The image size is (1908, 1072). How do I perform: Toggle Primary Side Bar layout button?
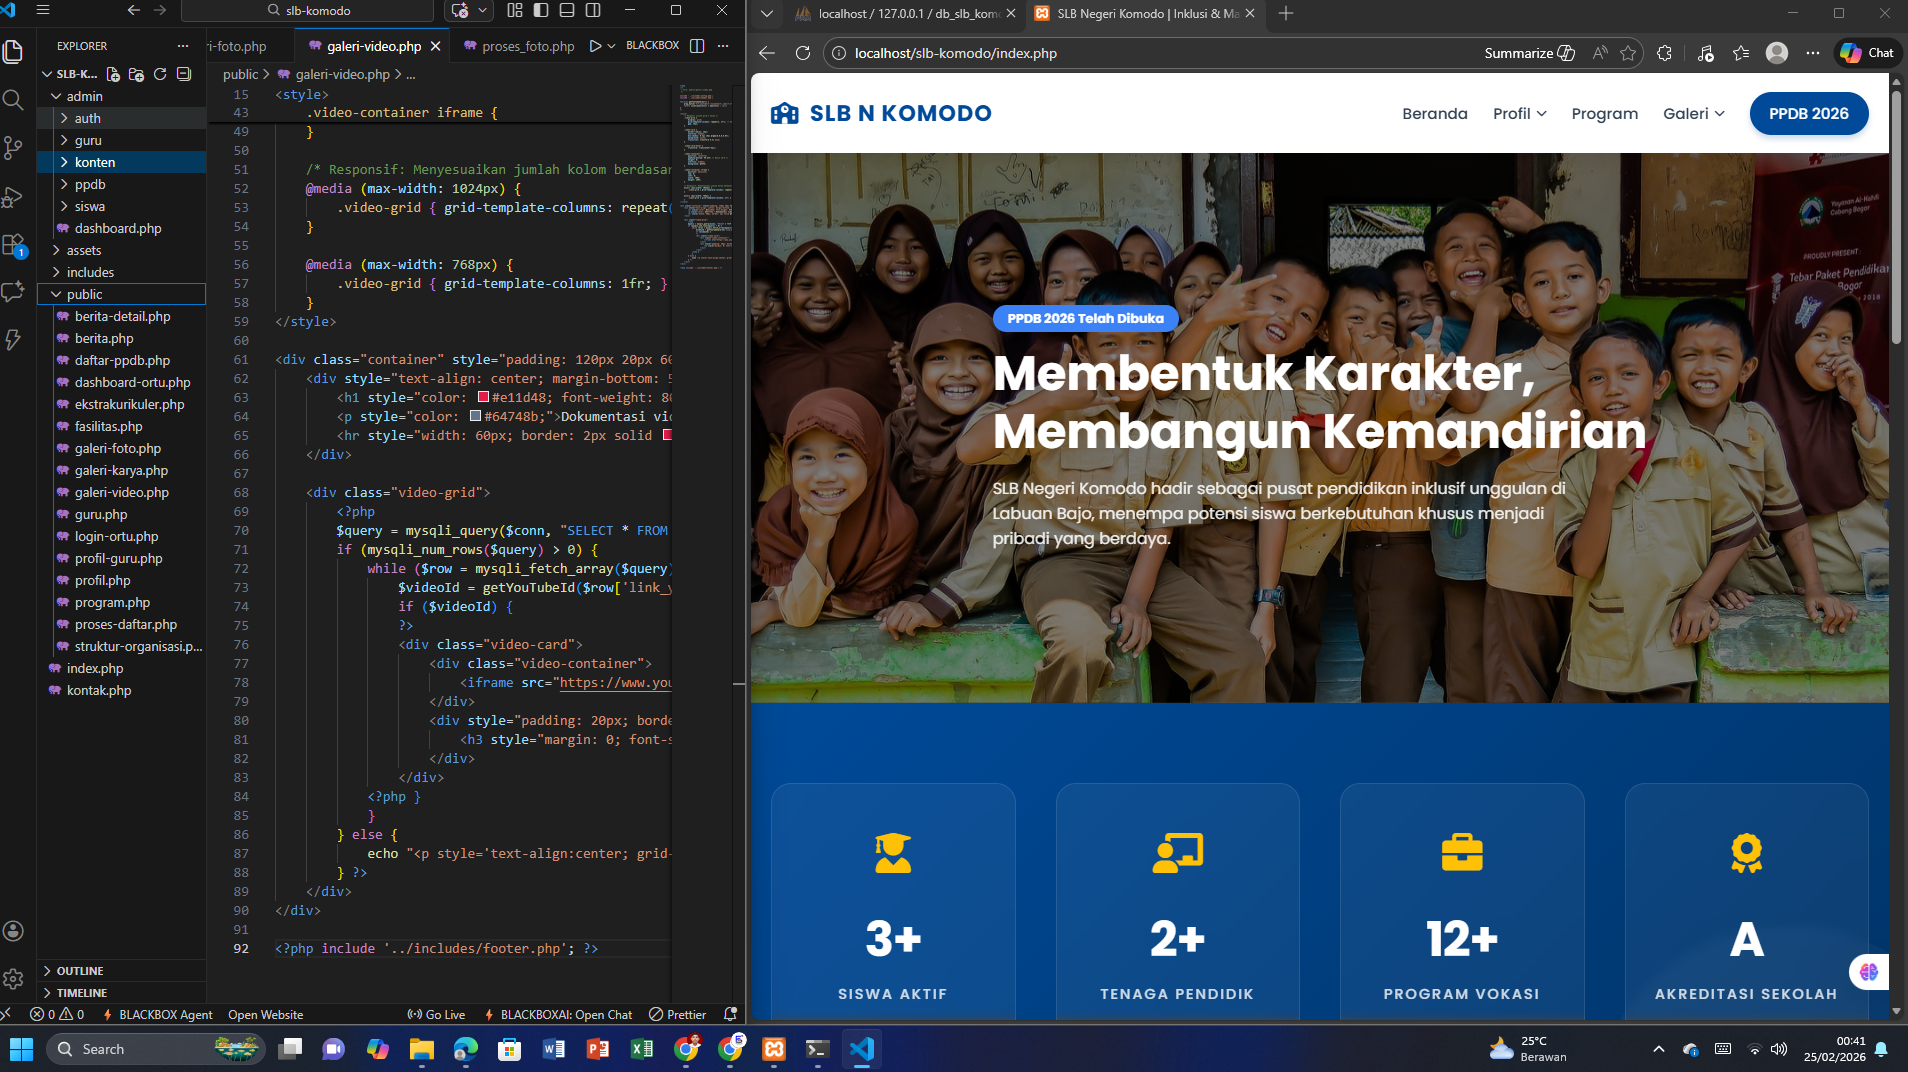(x=541, y=10)
